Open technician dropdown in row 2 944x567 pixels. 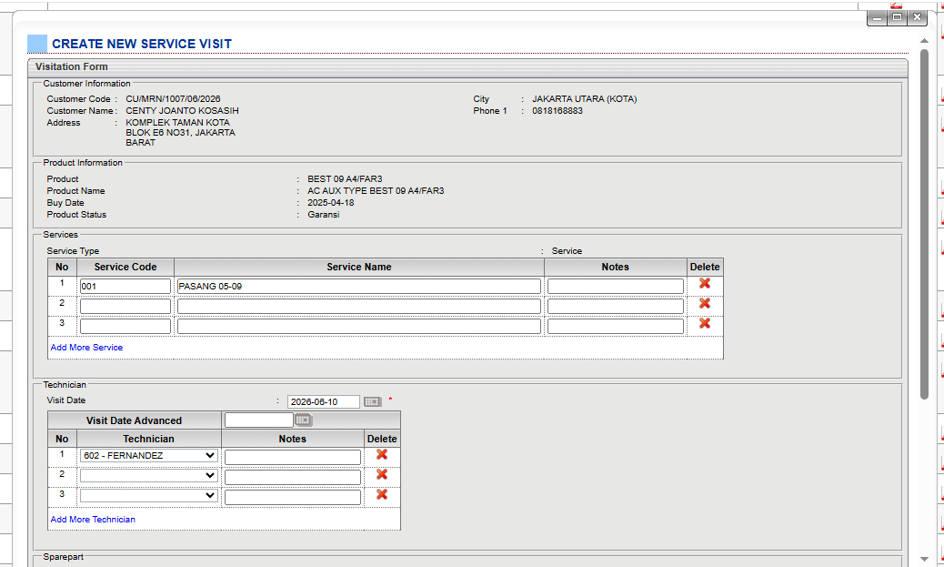(x=149, y=476)
